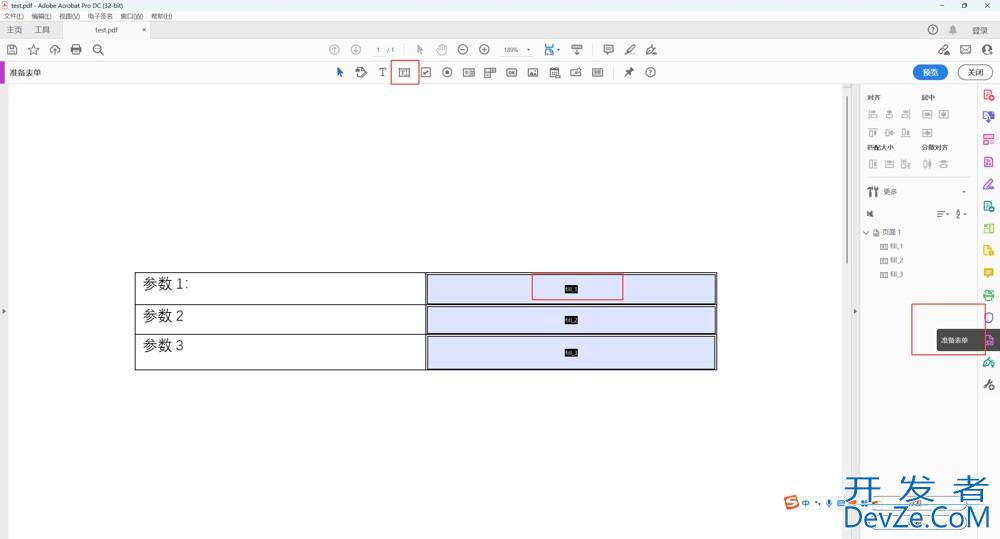Expand the 更多 options dropdown
Image resolution: width=1000 pixels, height=539 pixels.
pos(964,192)
